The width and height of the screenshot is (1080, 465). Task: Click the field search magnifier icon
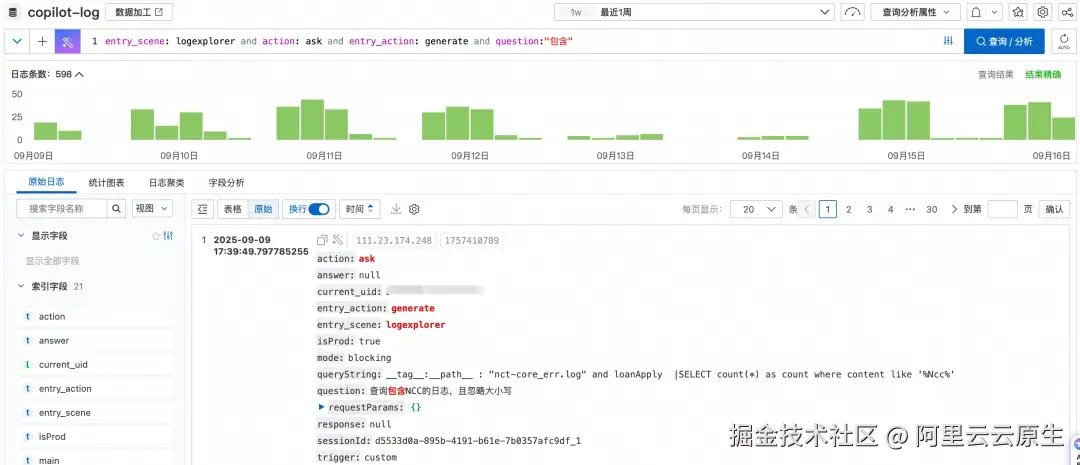pos(116,208)
